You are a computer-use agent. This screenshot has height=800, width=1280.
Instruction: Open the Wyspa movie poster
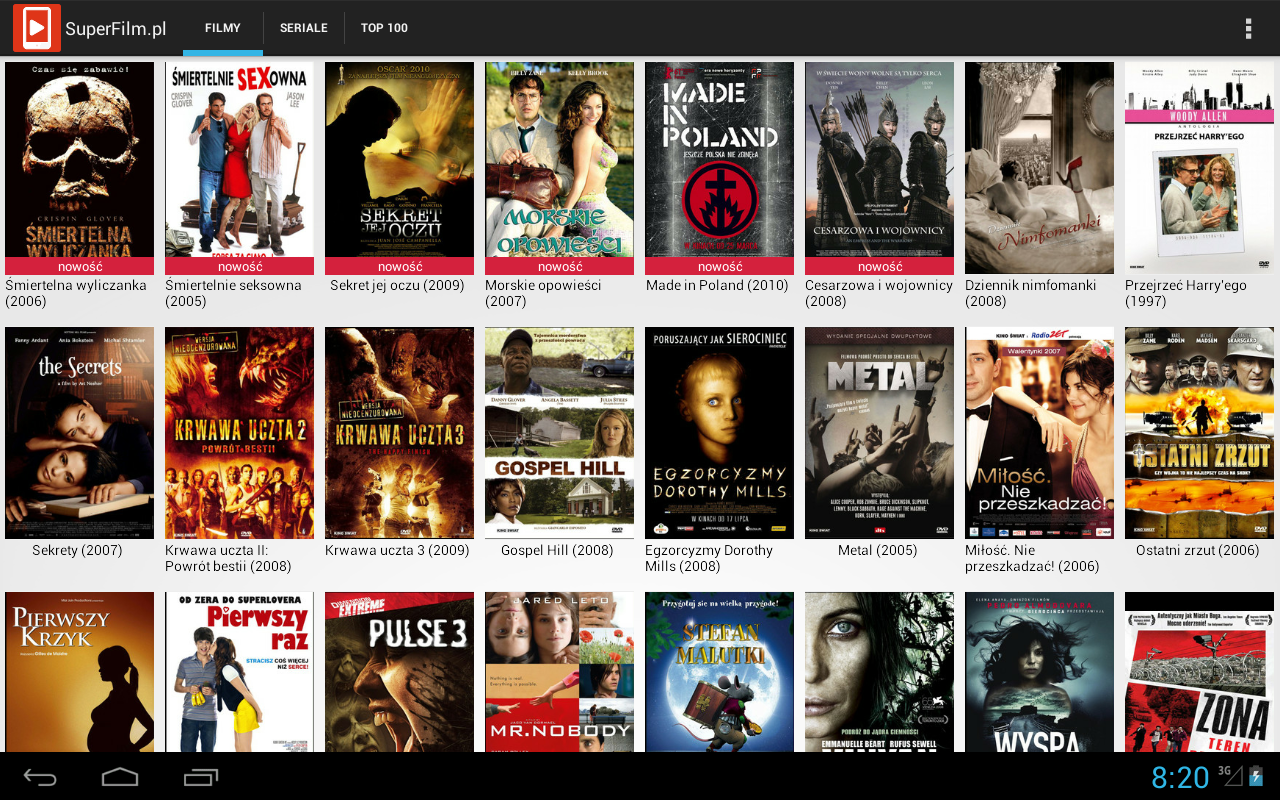tap(1040, 672)
